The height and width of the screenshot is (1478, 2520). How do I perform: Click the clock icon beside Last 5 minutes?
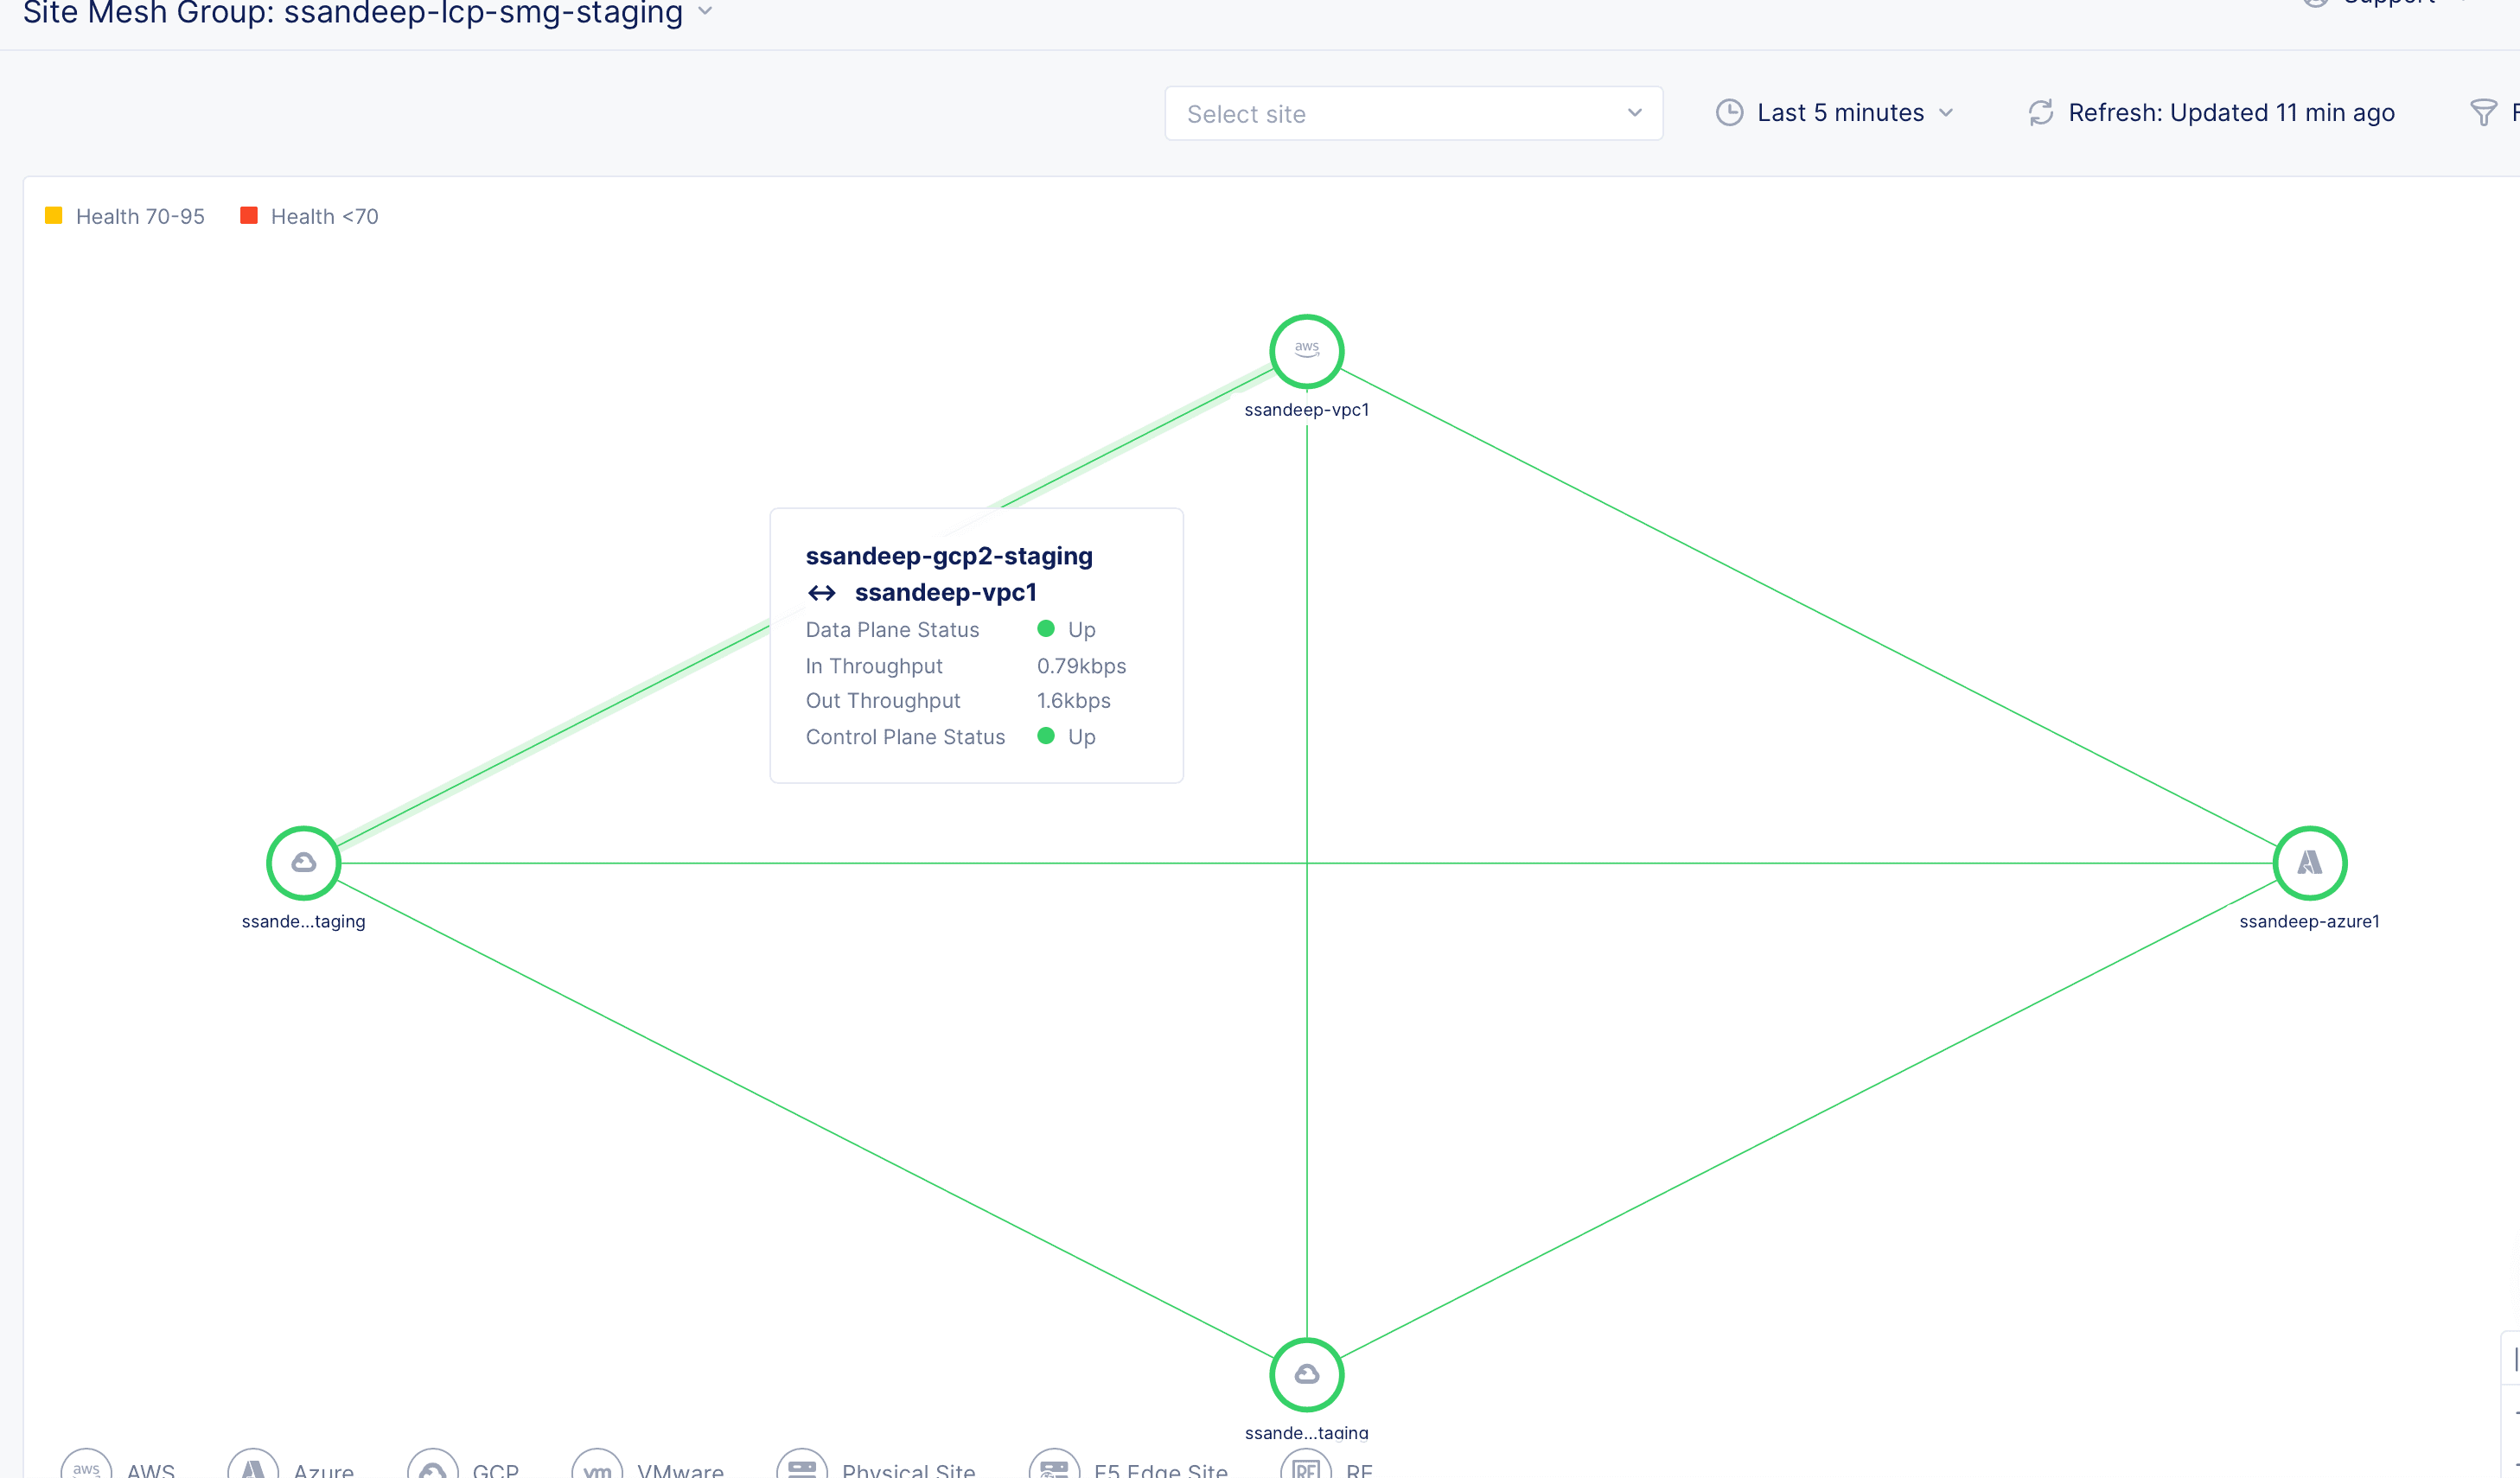1729,113
